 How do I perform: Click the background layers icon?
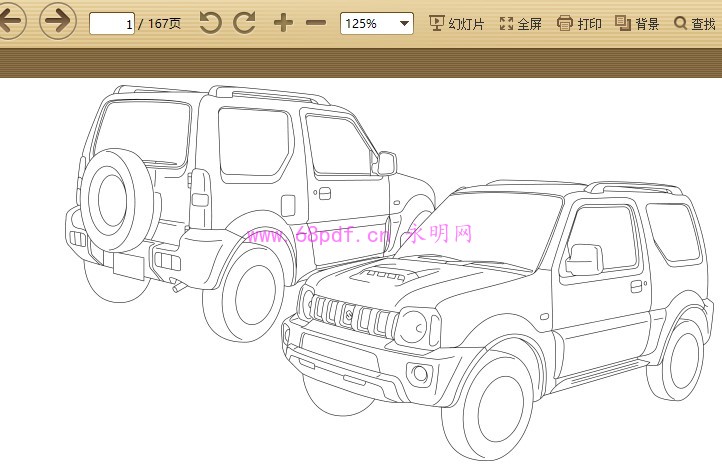(623, 23)
